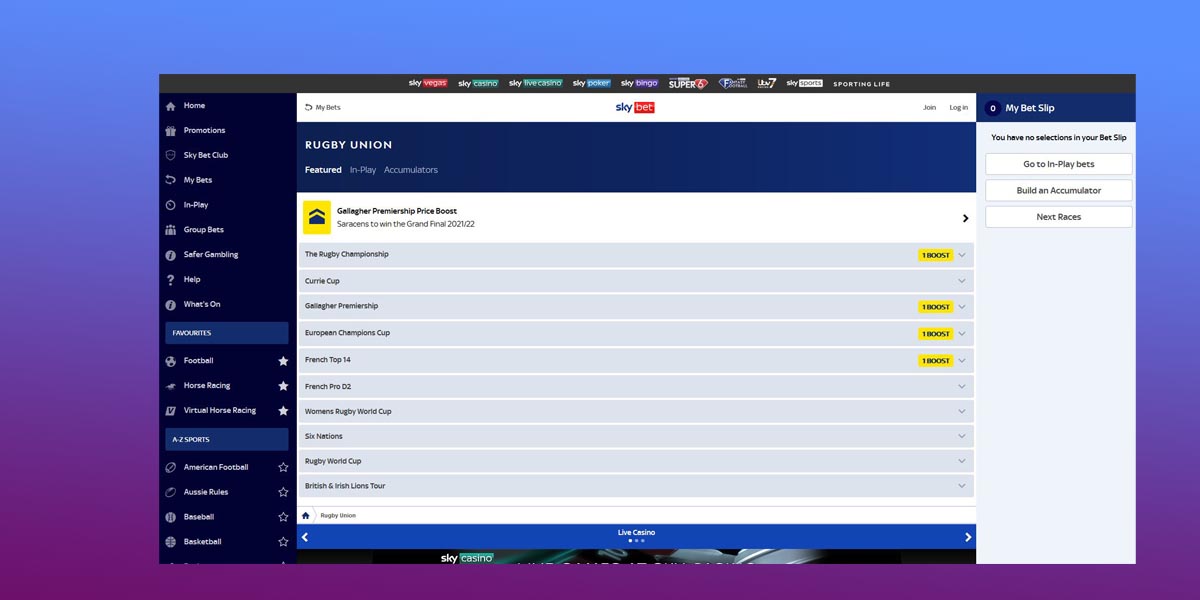Unfavourite Football with its star

coord(283,361)
